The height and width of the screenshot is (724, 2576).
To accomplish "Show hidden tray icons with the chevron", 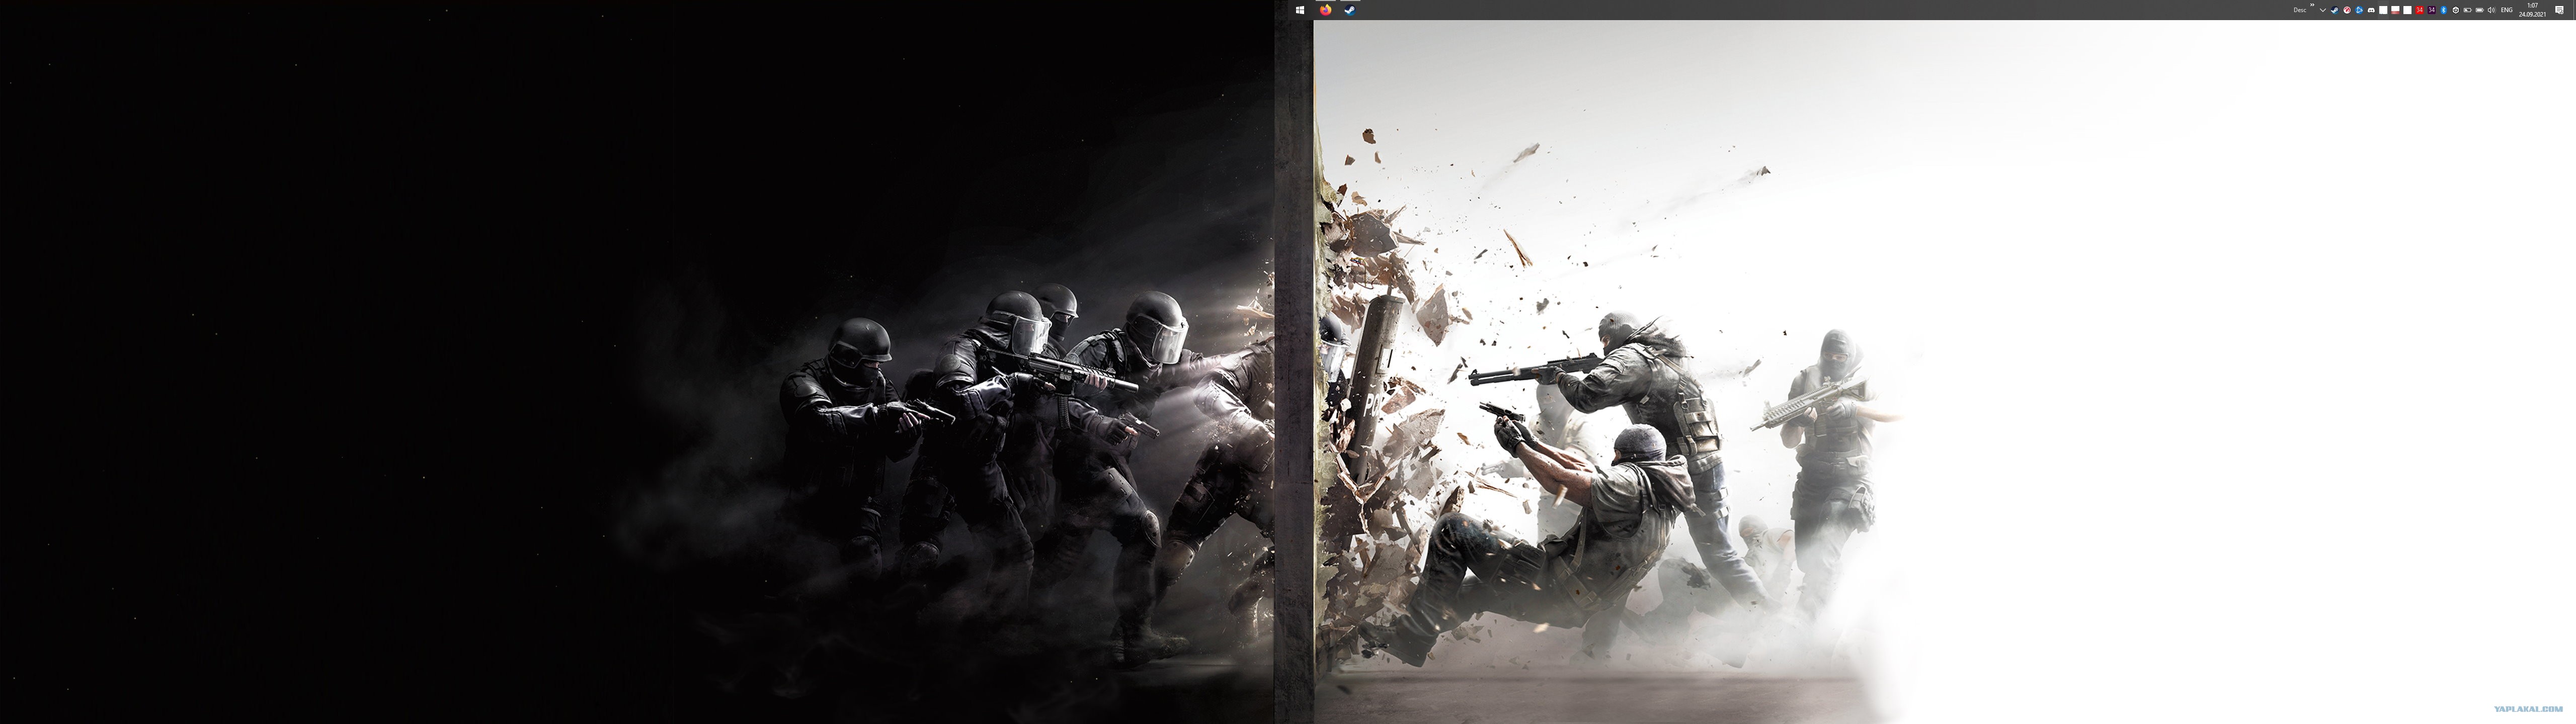I will pos(2323,10).
